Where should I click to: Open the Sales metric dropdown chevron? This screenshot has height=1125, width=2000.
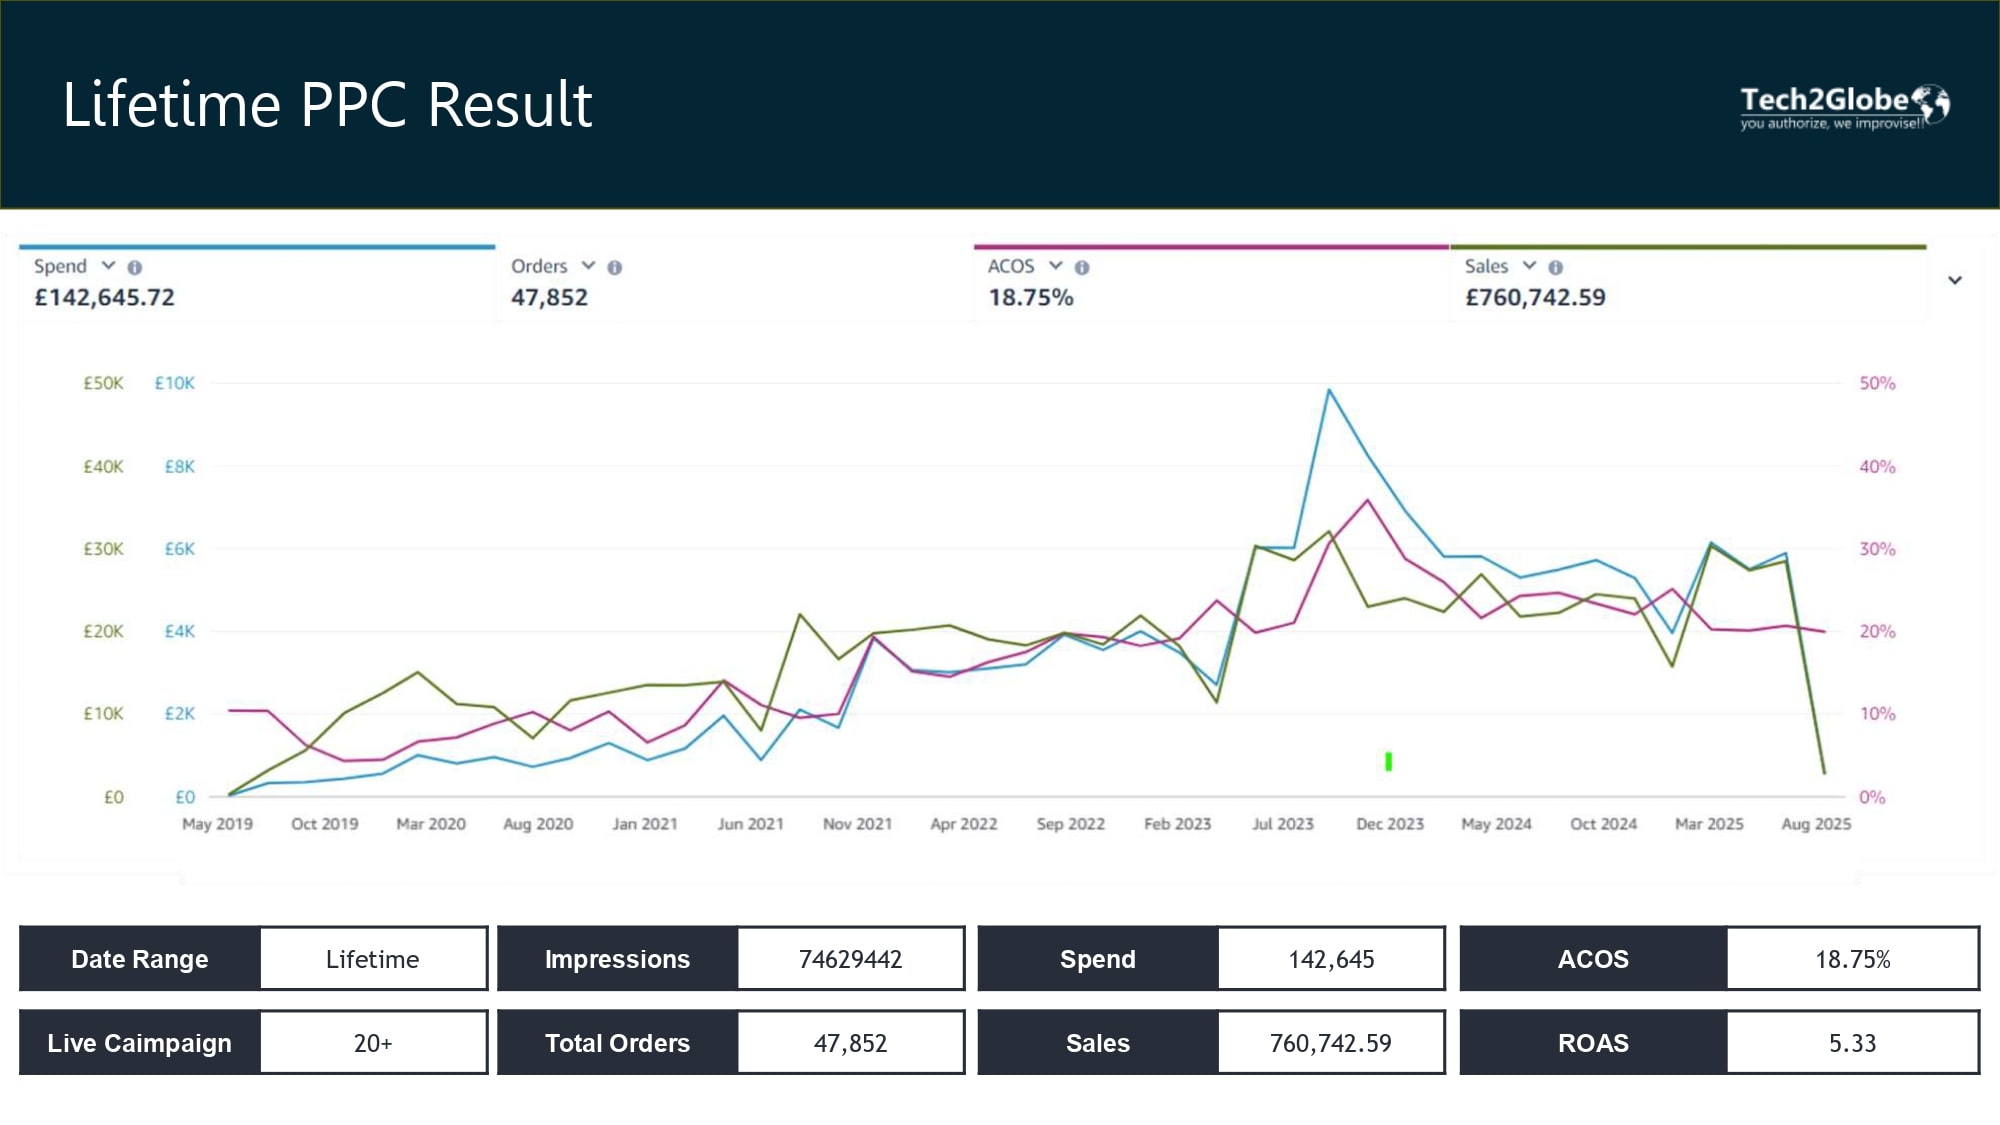[1529, 266]
